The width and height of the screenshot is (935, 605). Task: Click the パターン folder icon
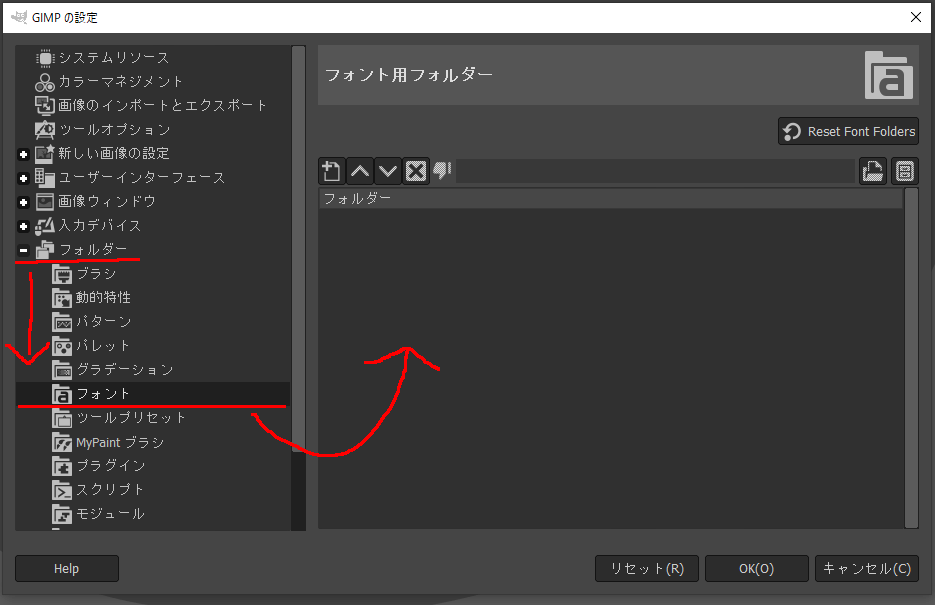[x=62, y=322]
